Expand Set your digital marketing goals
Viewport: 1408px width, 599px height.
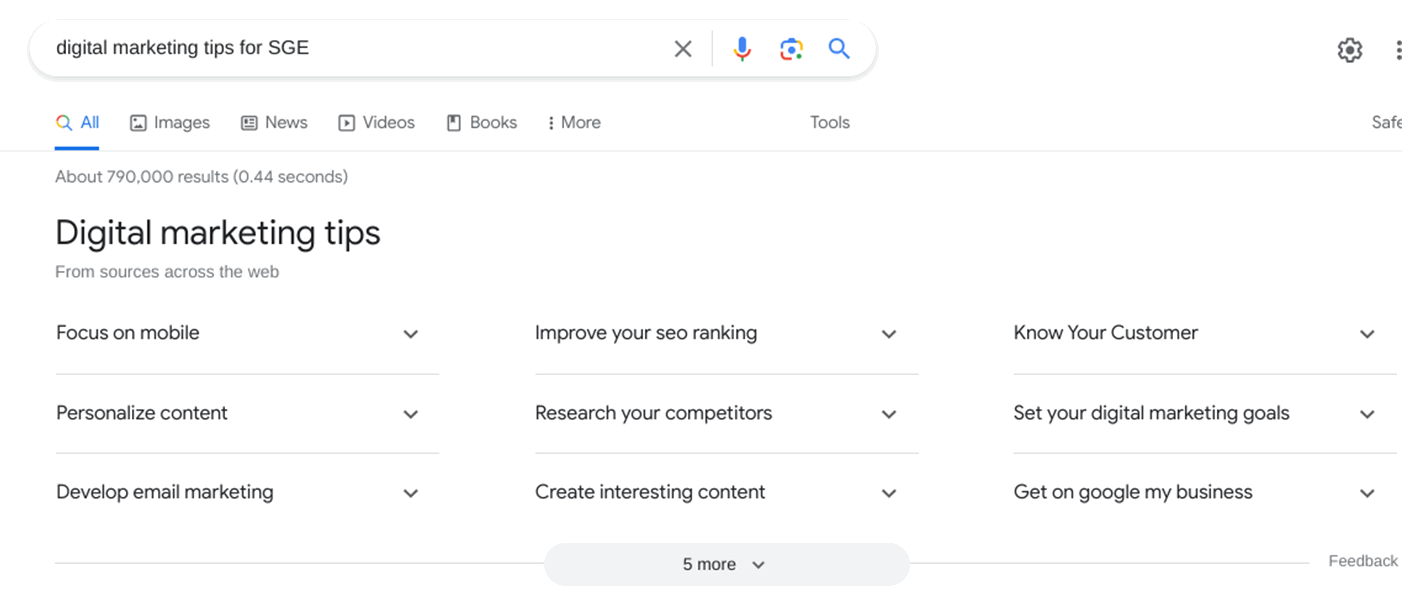click(1367, 413)
